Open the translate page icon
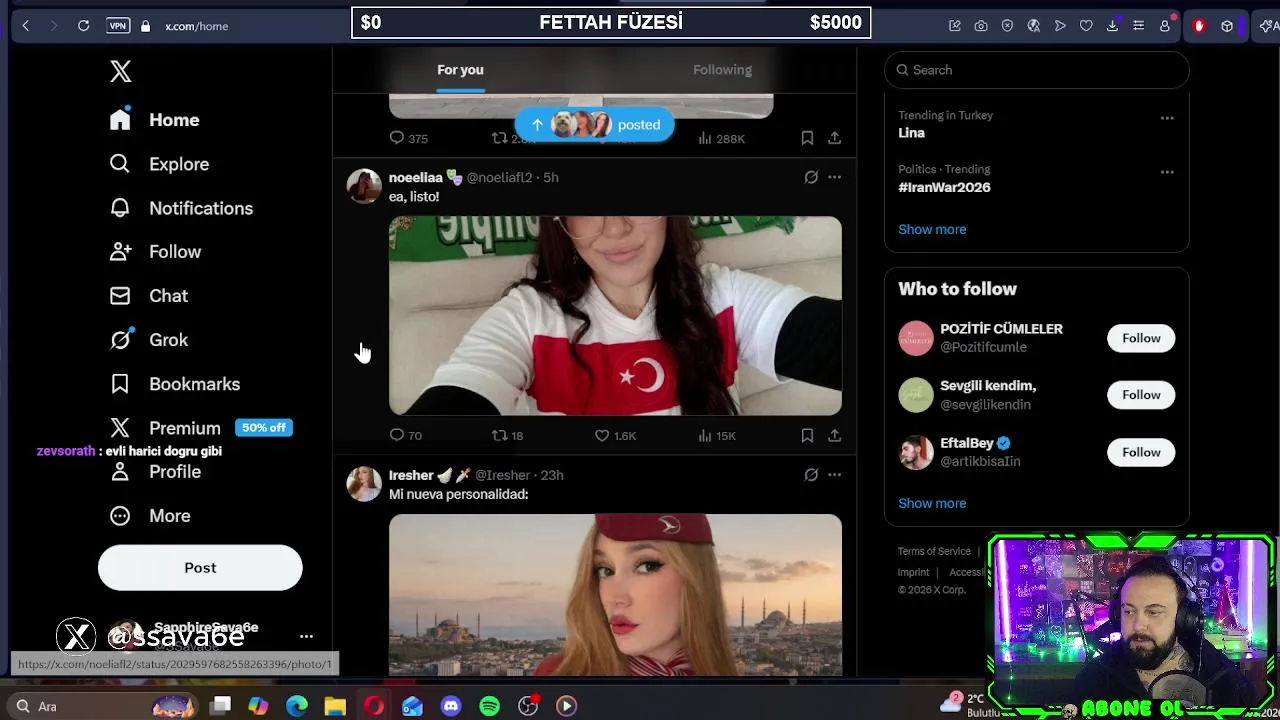Image resolution: width=1280 pixels, height=720 pixels. pyautogui.click(x=1034, y=26)
